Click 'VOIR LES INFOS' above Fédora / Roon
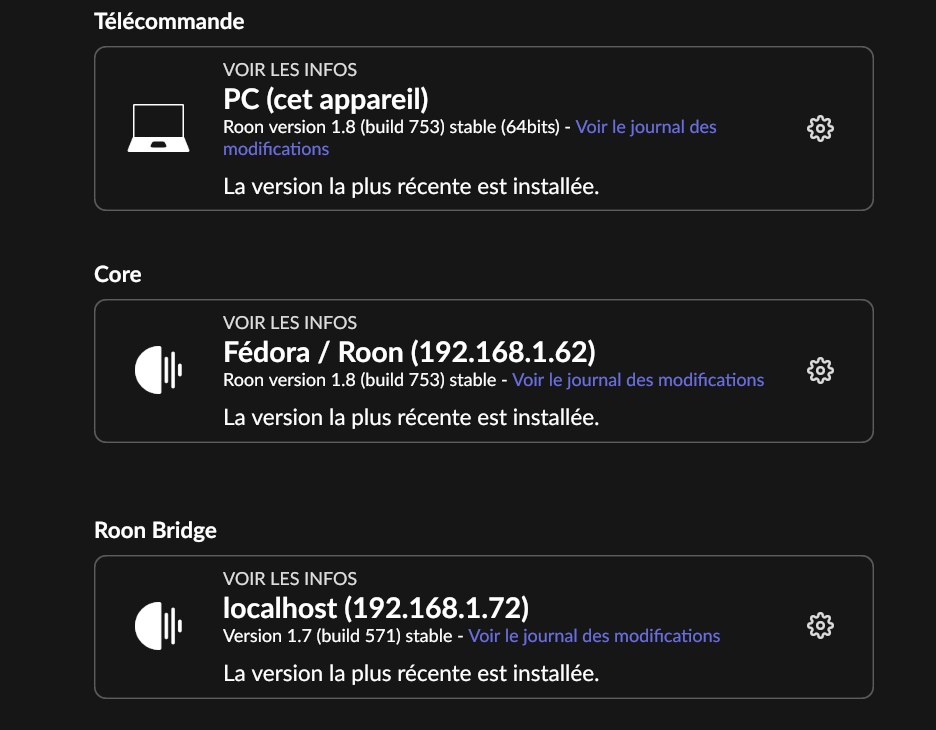Image resolution: width=936 pixels, height=730 pixels. 290,323
